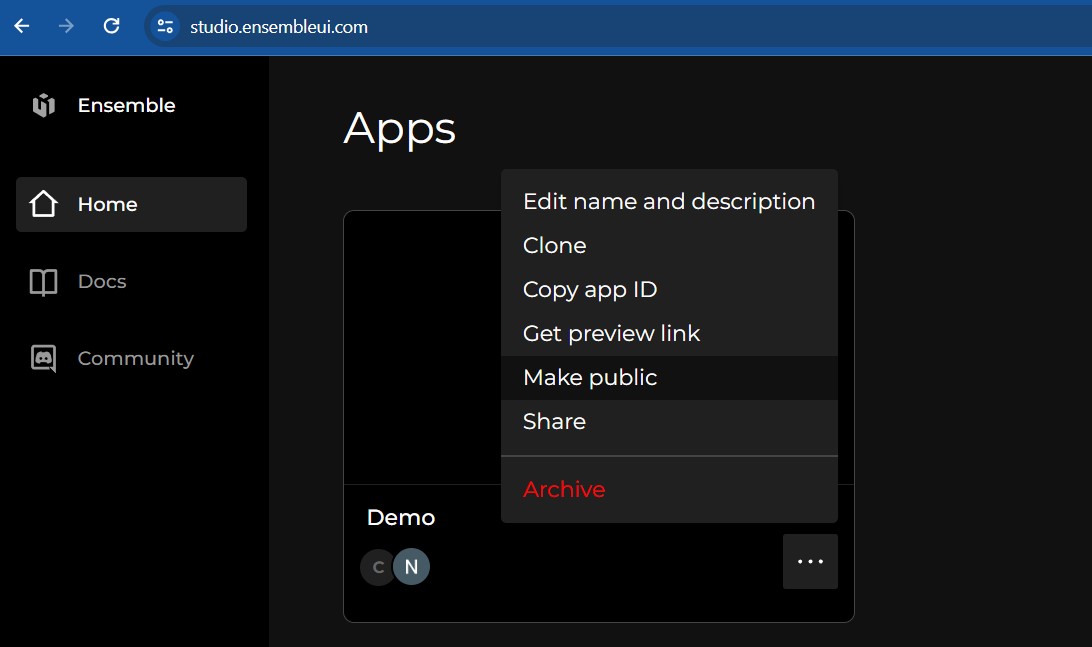The width and height of the screenshot is (1092, 647).
Task: Open Docs via the book icon
Action: click(x=42, y=281)
